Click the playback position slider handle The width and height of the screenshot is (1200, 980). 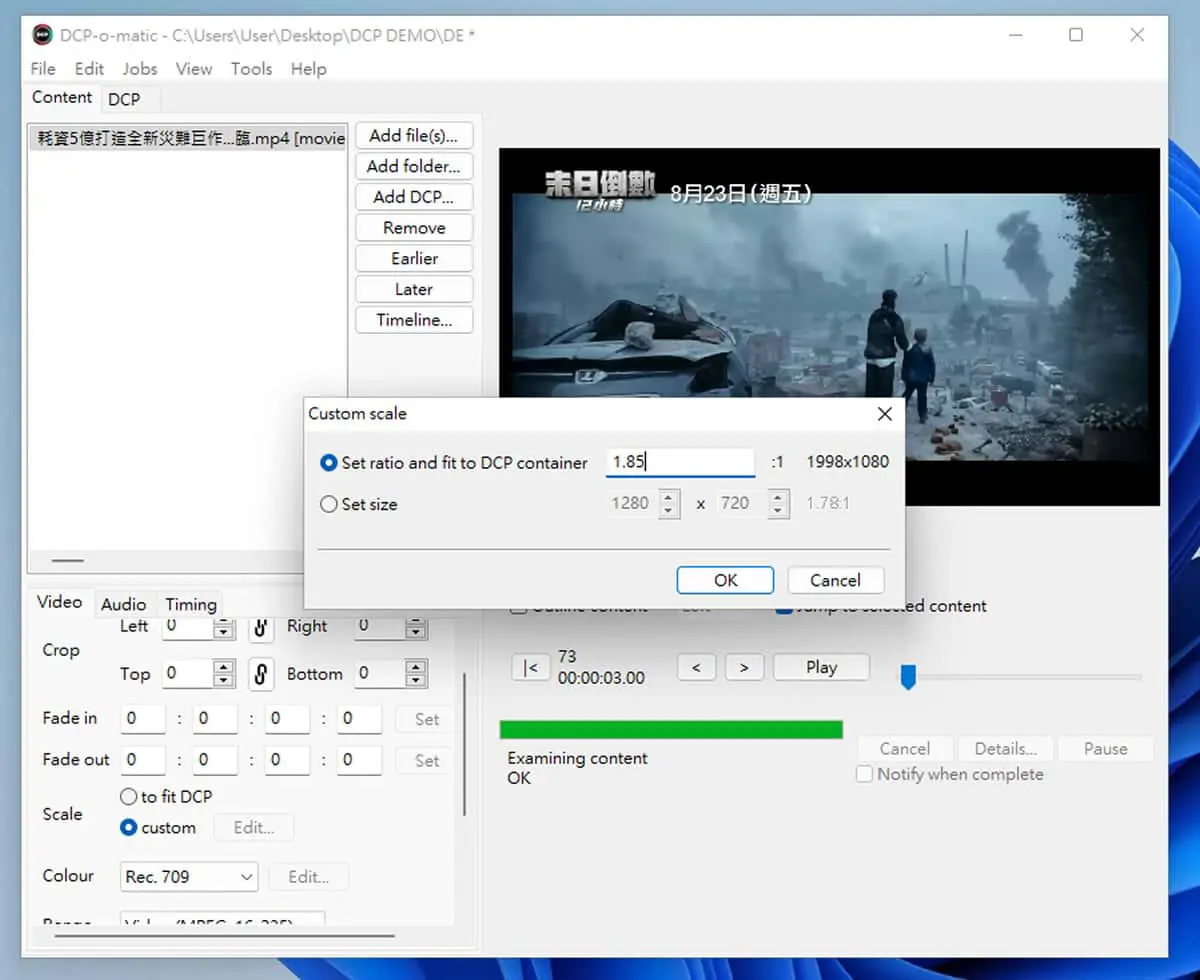click(x=908, y=677)
